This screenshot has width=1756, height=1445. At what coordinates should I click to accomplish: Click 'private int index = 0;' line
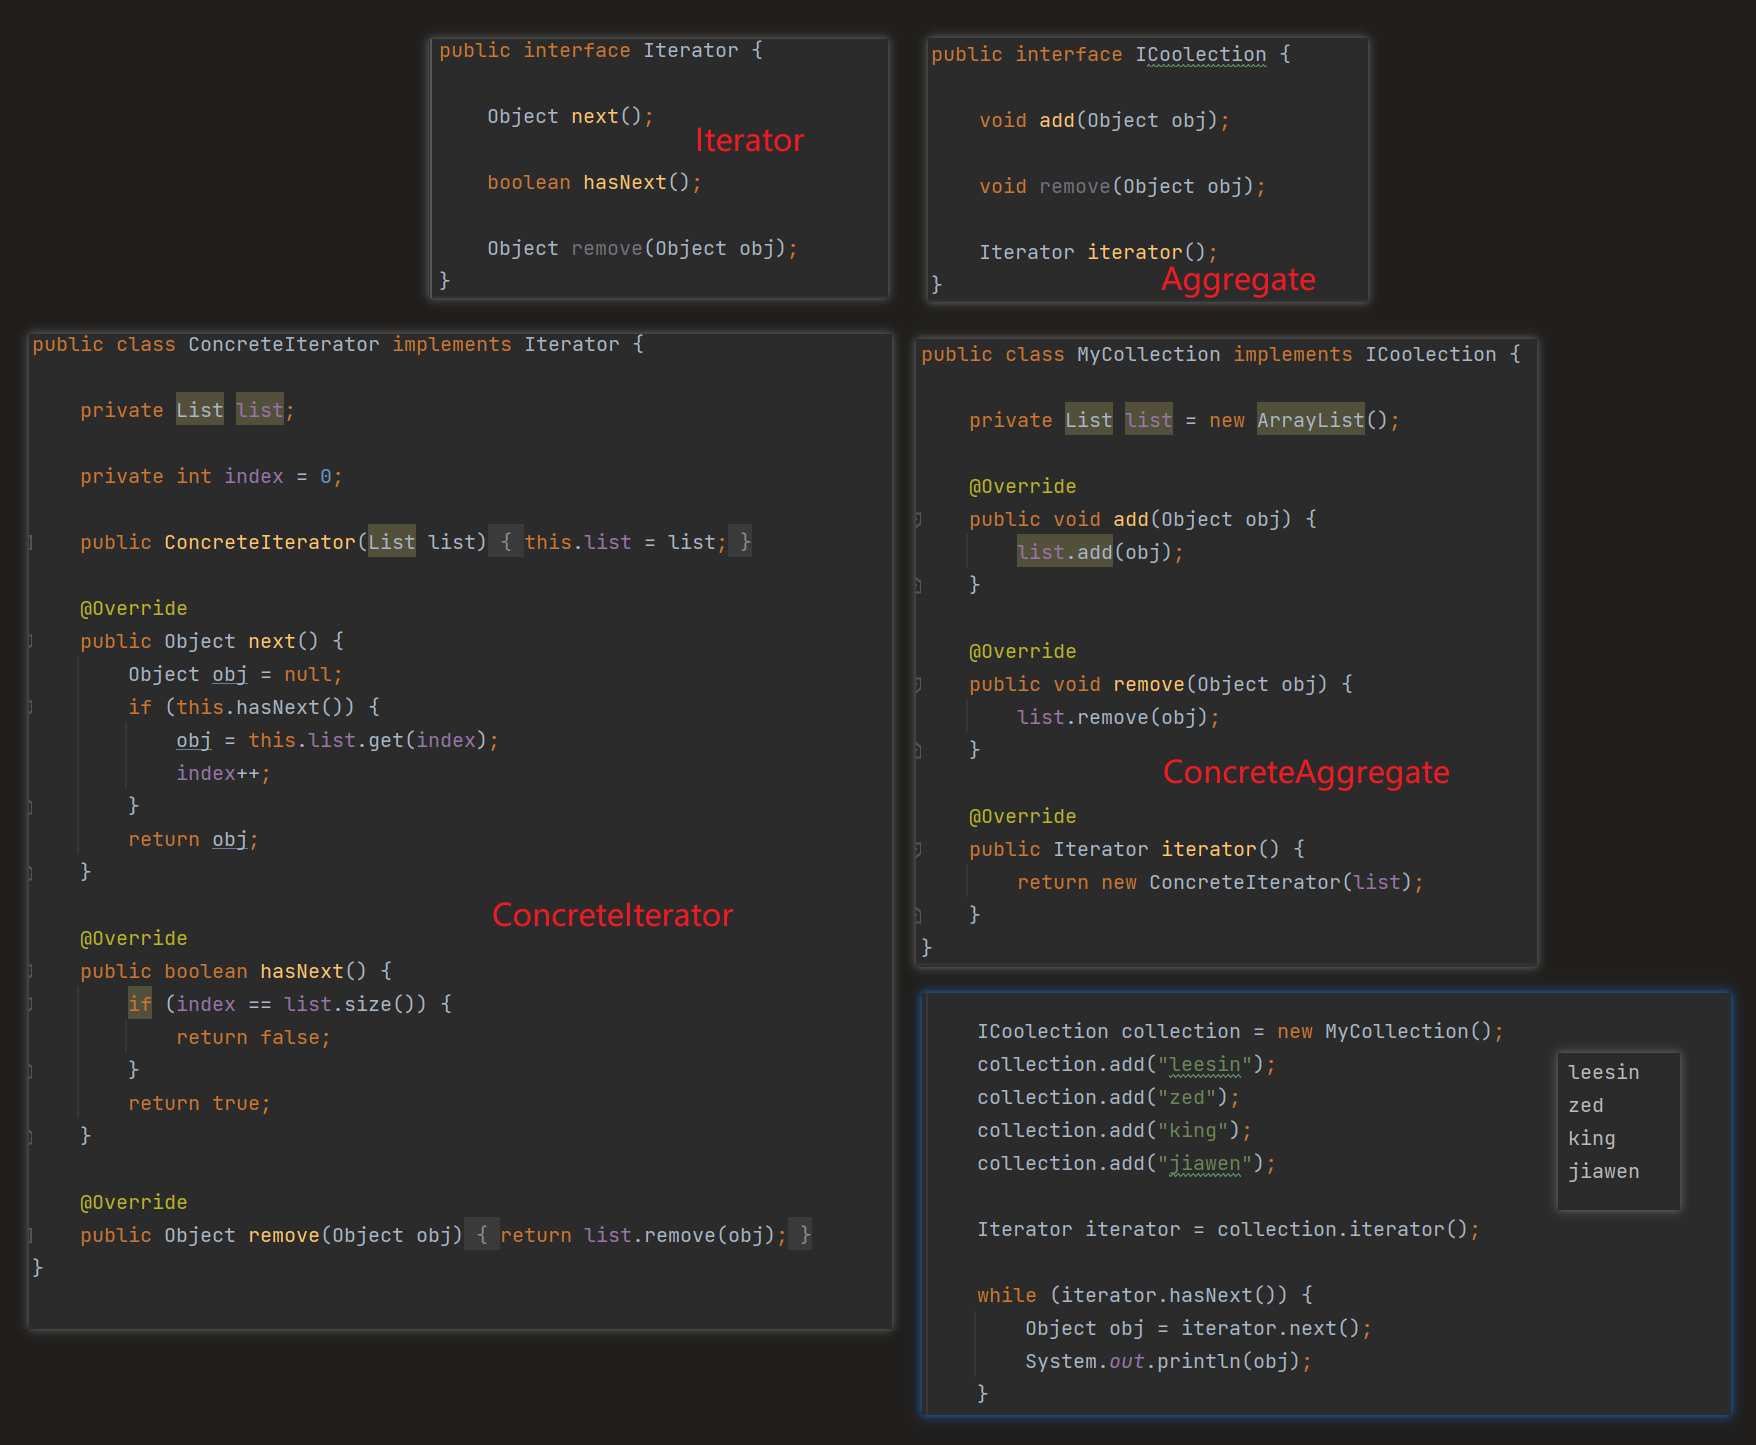[211, 477]
